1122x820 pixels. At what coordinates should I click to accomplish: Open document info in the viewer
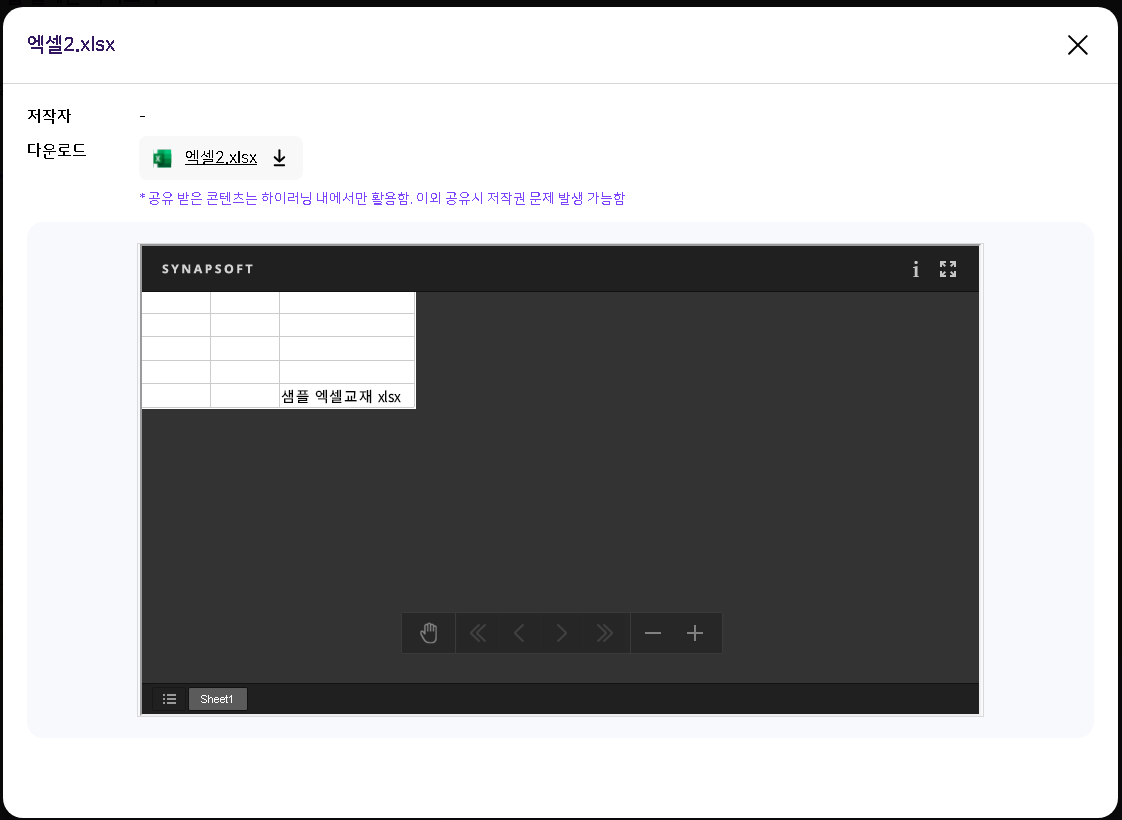tap(915, 269)
